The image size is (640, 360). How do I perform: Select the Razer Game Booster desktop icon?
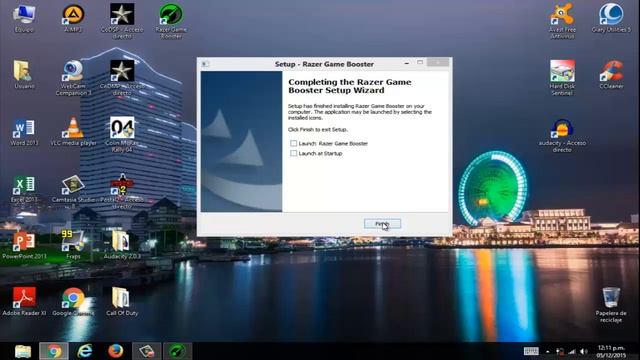pyautogui.click(x=171, y=21)
